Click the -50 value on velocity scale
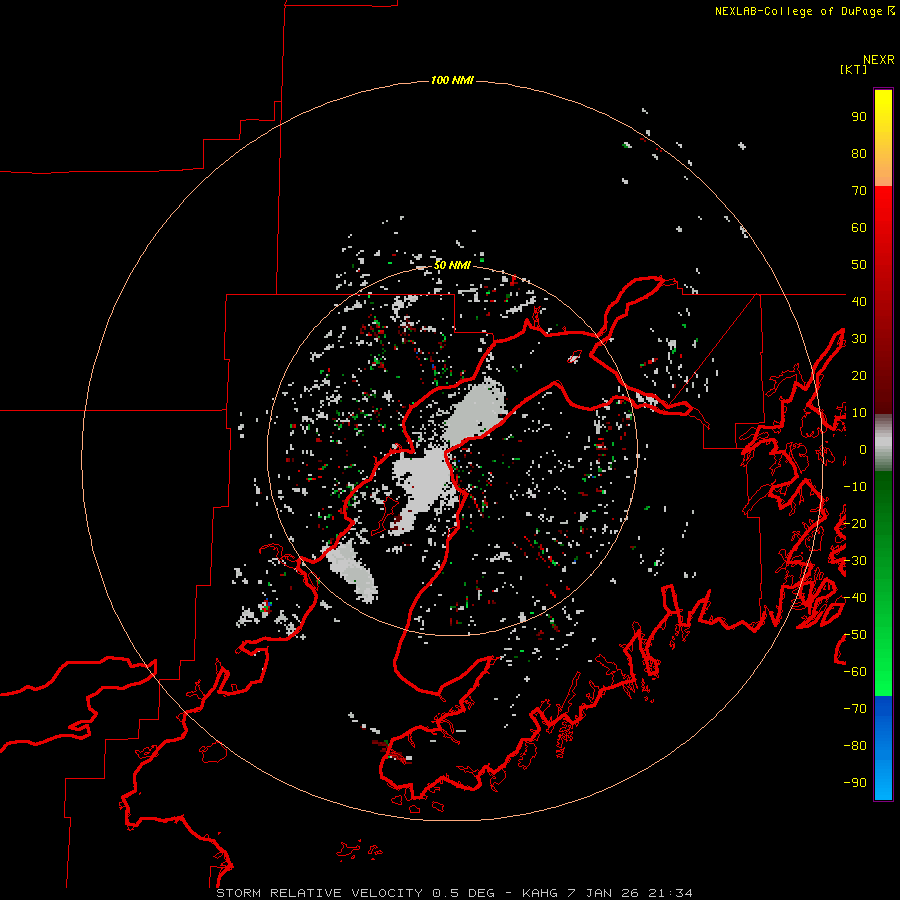Screen dimensions: 900x900 (x=855, y=635)
